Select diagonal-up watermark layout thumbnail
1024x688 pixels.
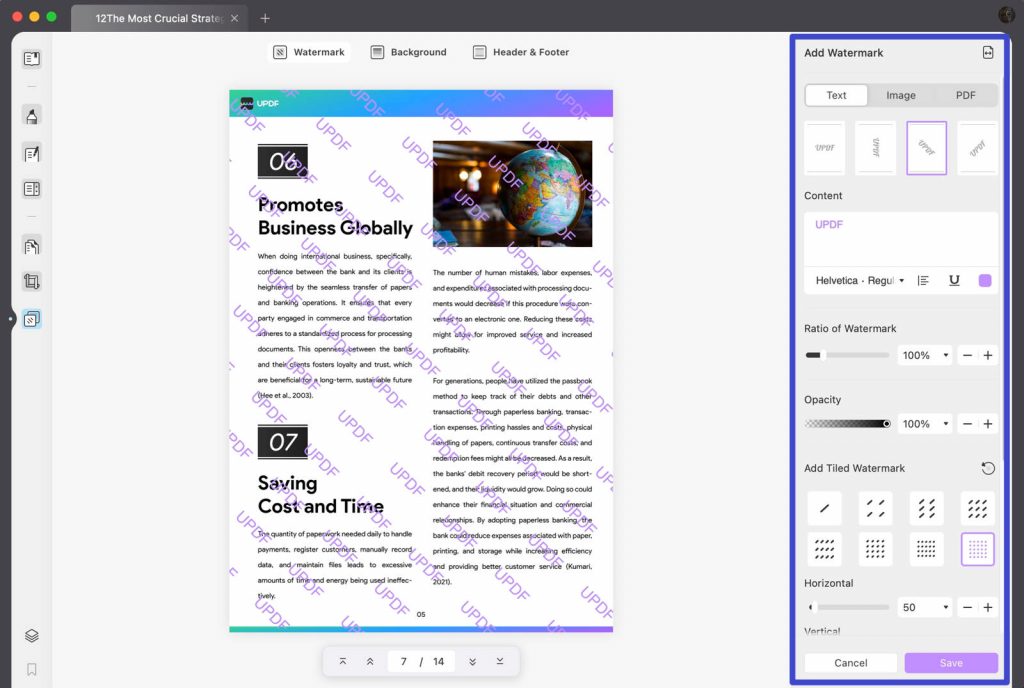coord(977,148)
